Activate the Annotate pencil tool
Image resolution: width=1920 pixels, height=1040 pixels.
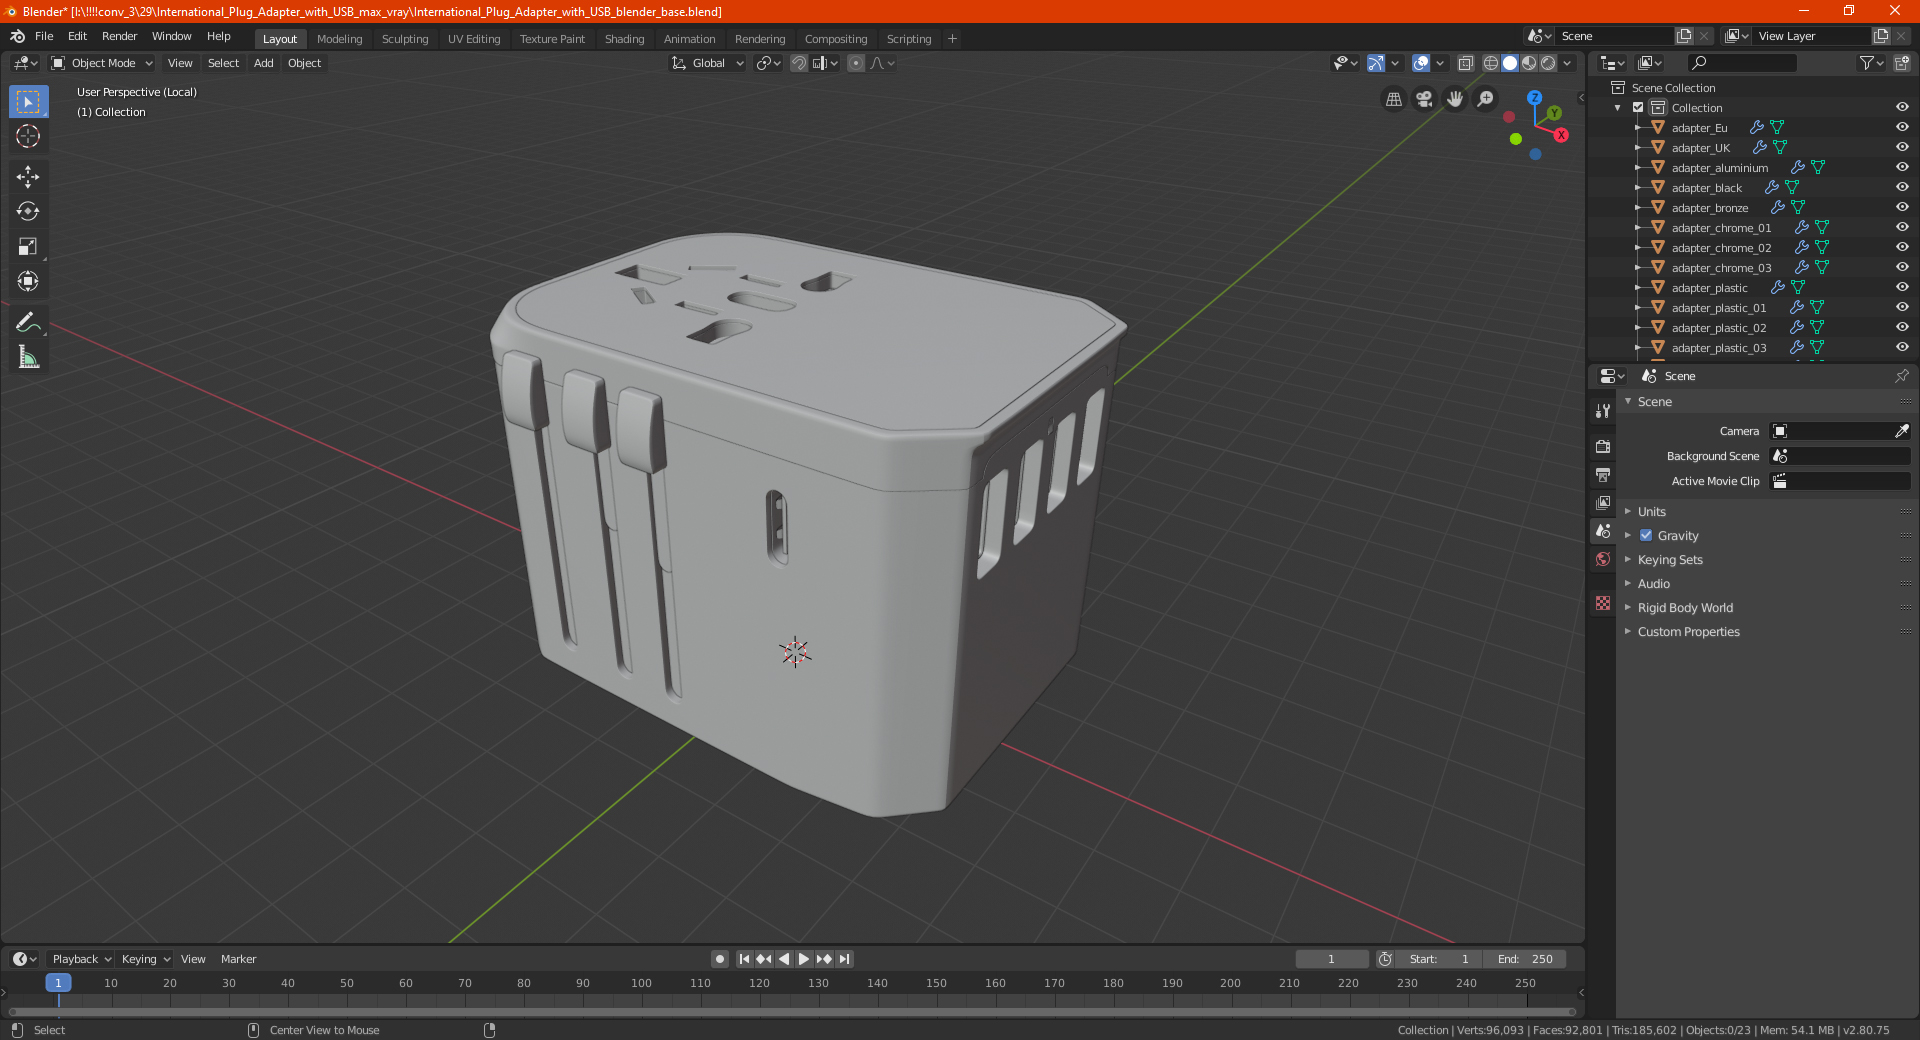coord(28,322)
